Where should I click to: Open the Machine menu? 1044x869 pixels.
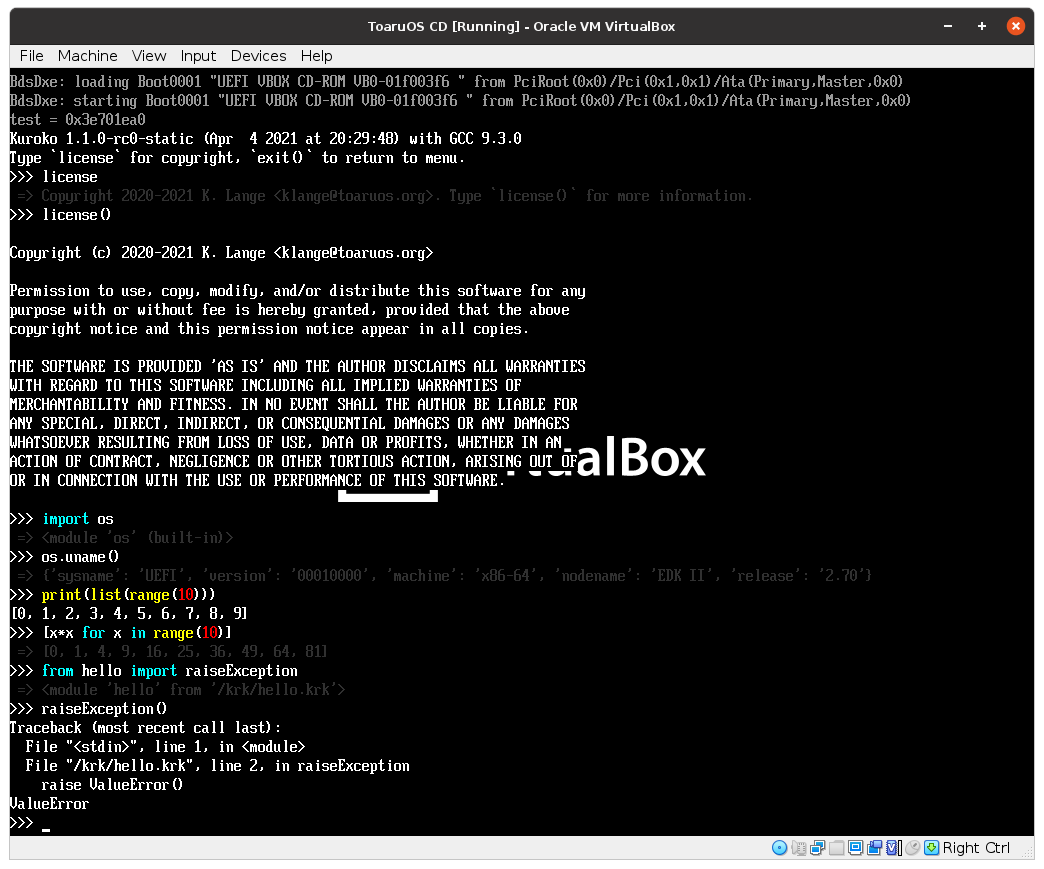(x=87, y=56)
